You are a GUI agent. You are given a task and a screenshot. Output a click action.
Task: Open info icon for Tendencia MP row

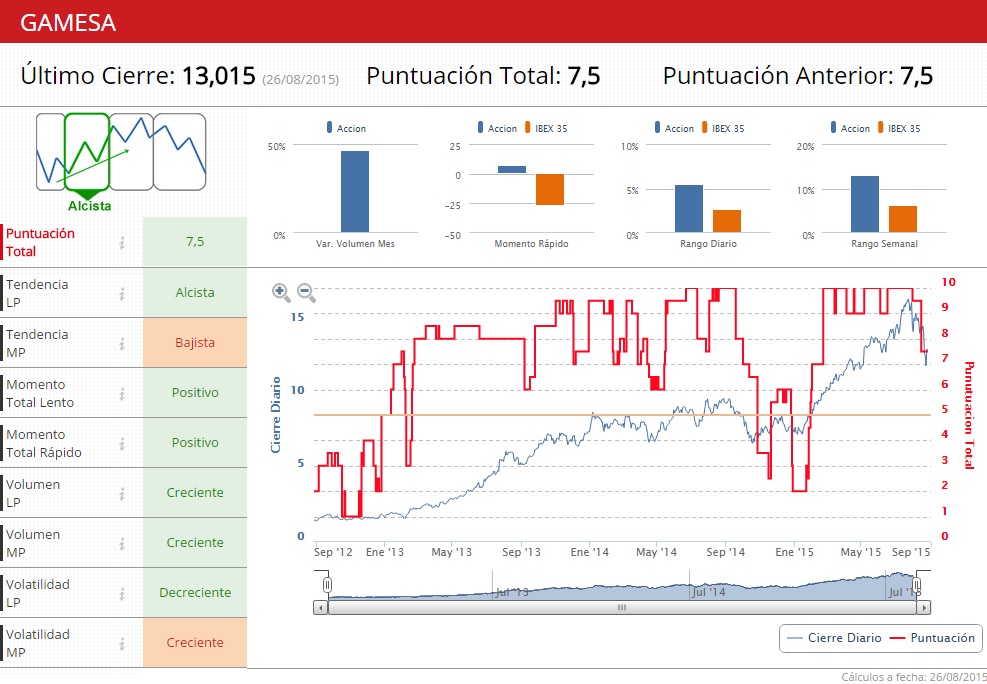[122, 344]
